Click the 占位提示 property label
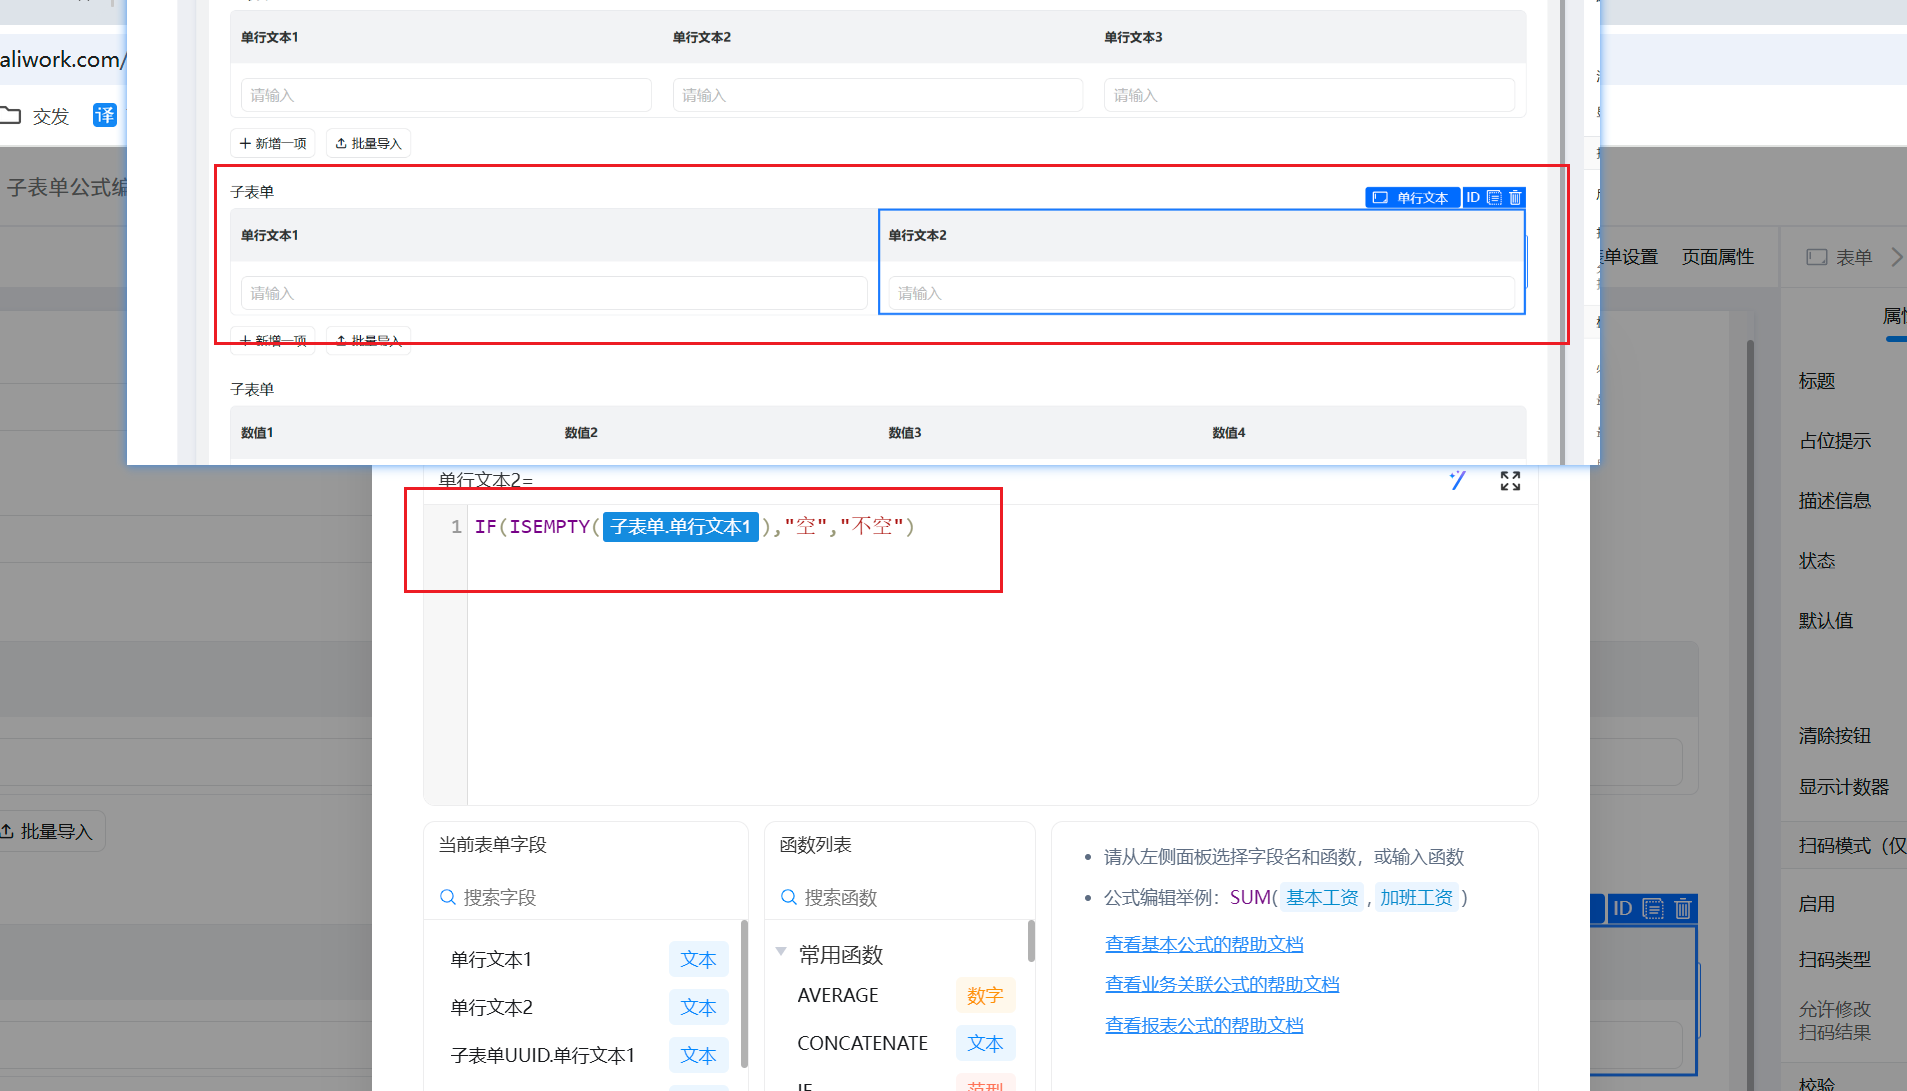Image resolution: width=1907 pixels, height=1091 pixels. click(x=1835, y=441)
